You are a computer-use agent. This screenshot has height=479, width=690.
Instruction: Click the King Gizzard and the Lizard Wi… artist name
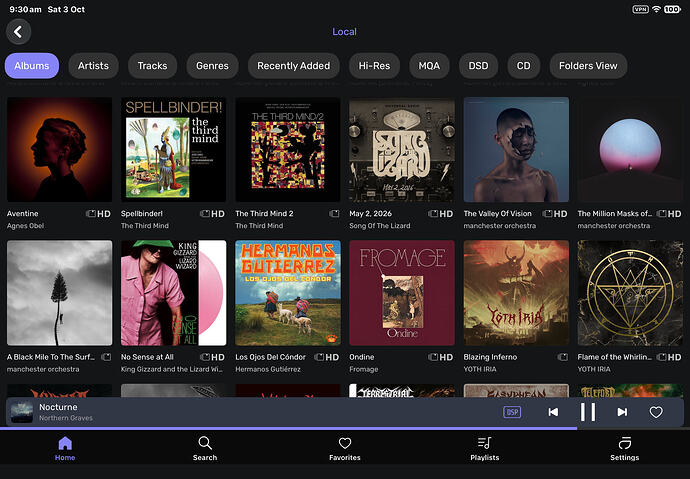[x=172, y=369]
